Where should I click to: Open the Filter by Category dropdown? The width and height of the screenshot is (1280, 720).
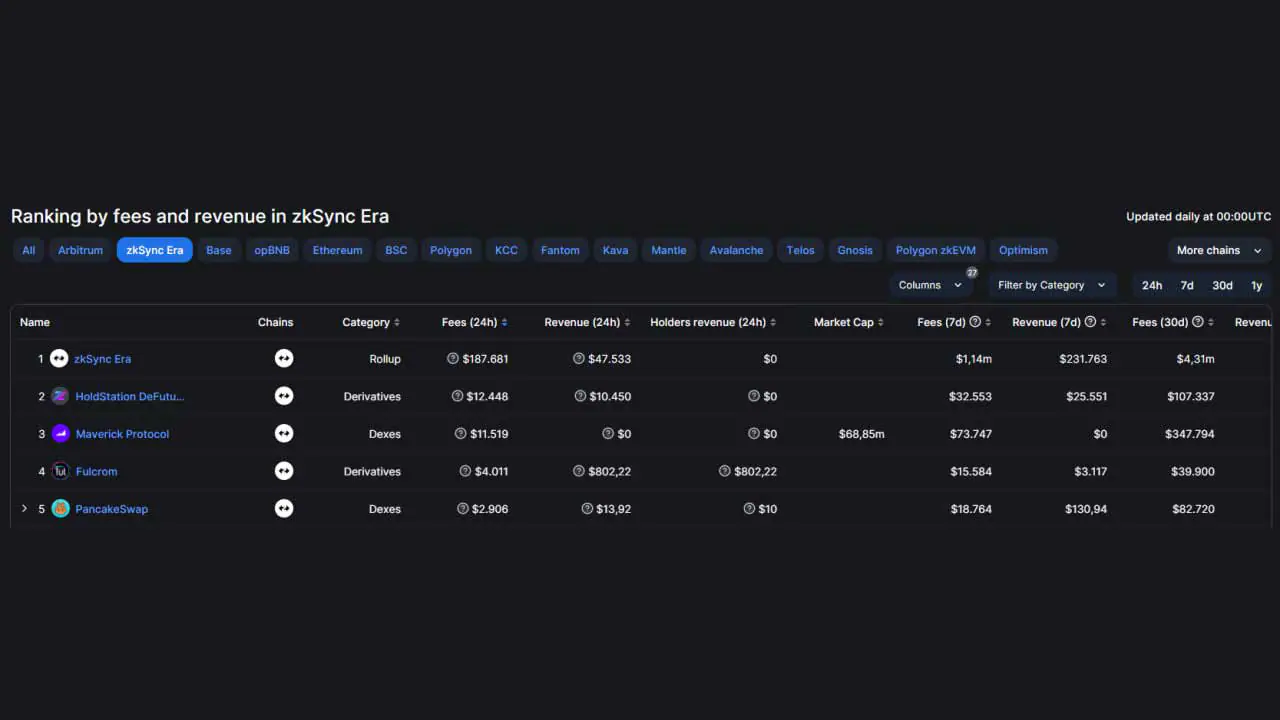click(1051, 285)
